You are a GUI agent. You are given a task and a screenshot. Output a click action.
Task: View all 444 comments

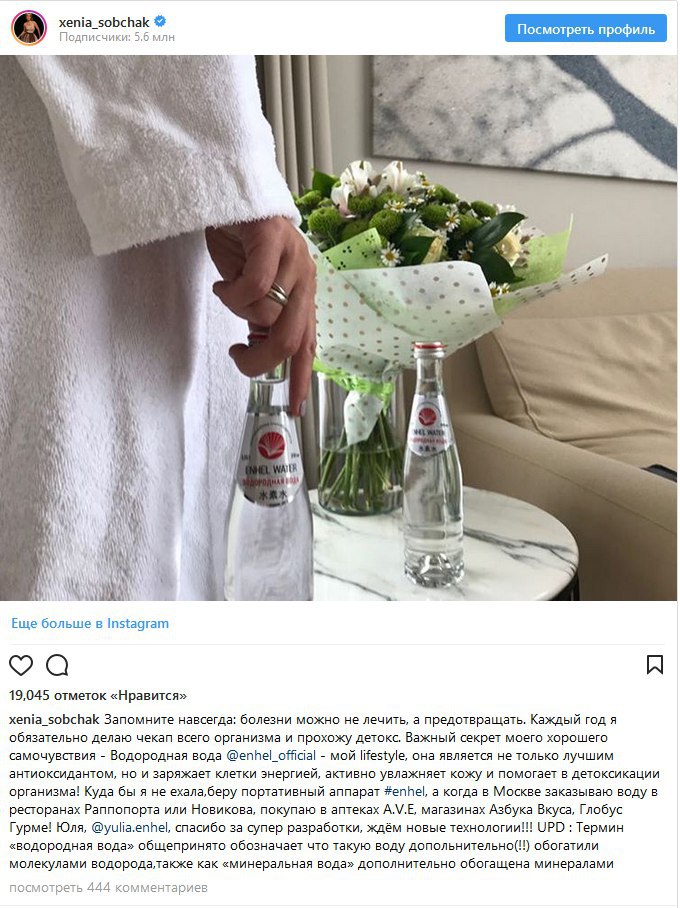pyautogui.click(x=108, y=887)
